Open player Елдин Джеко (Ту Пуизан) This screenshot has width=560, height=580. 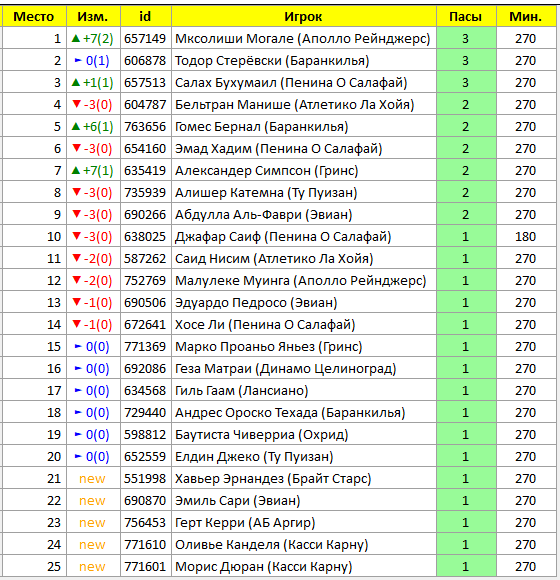pyautogui.click(x=254, y=457)
